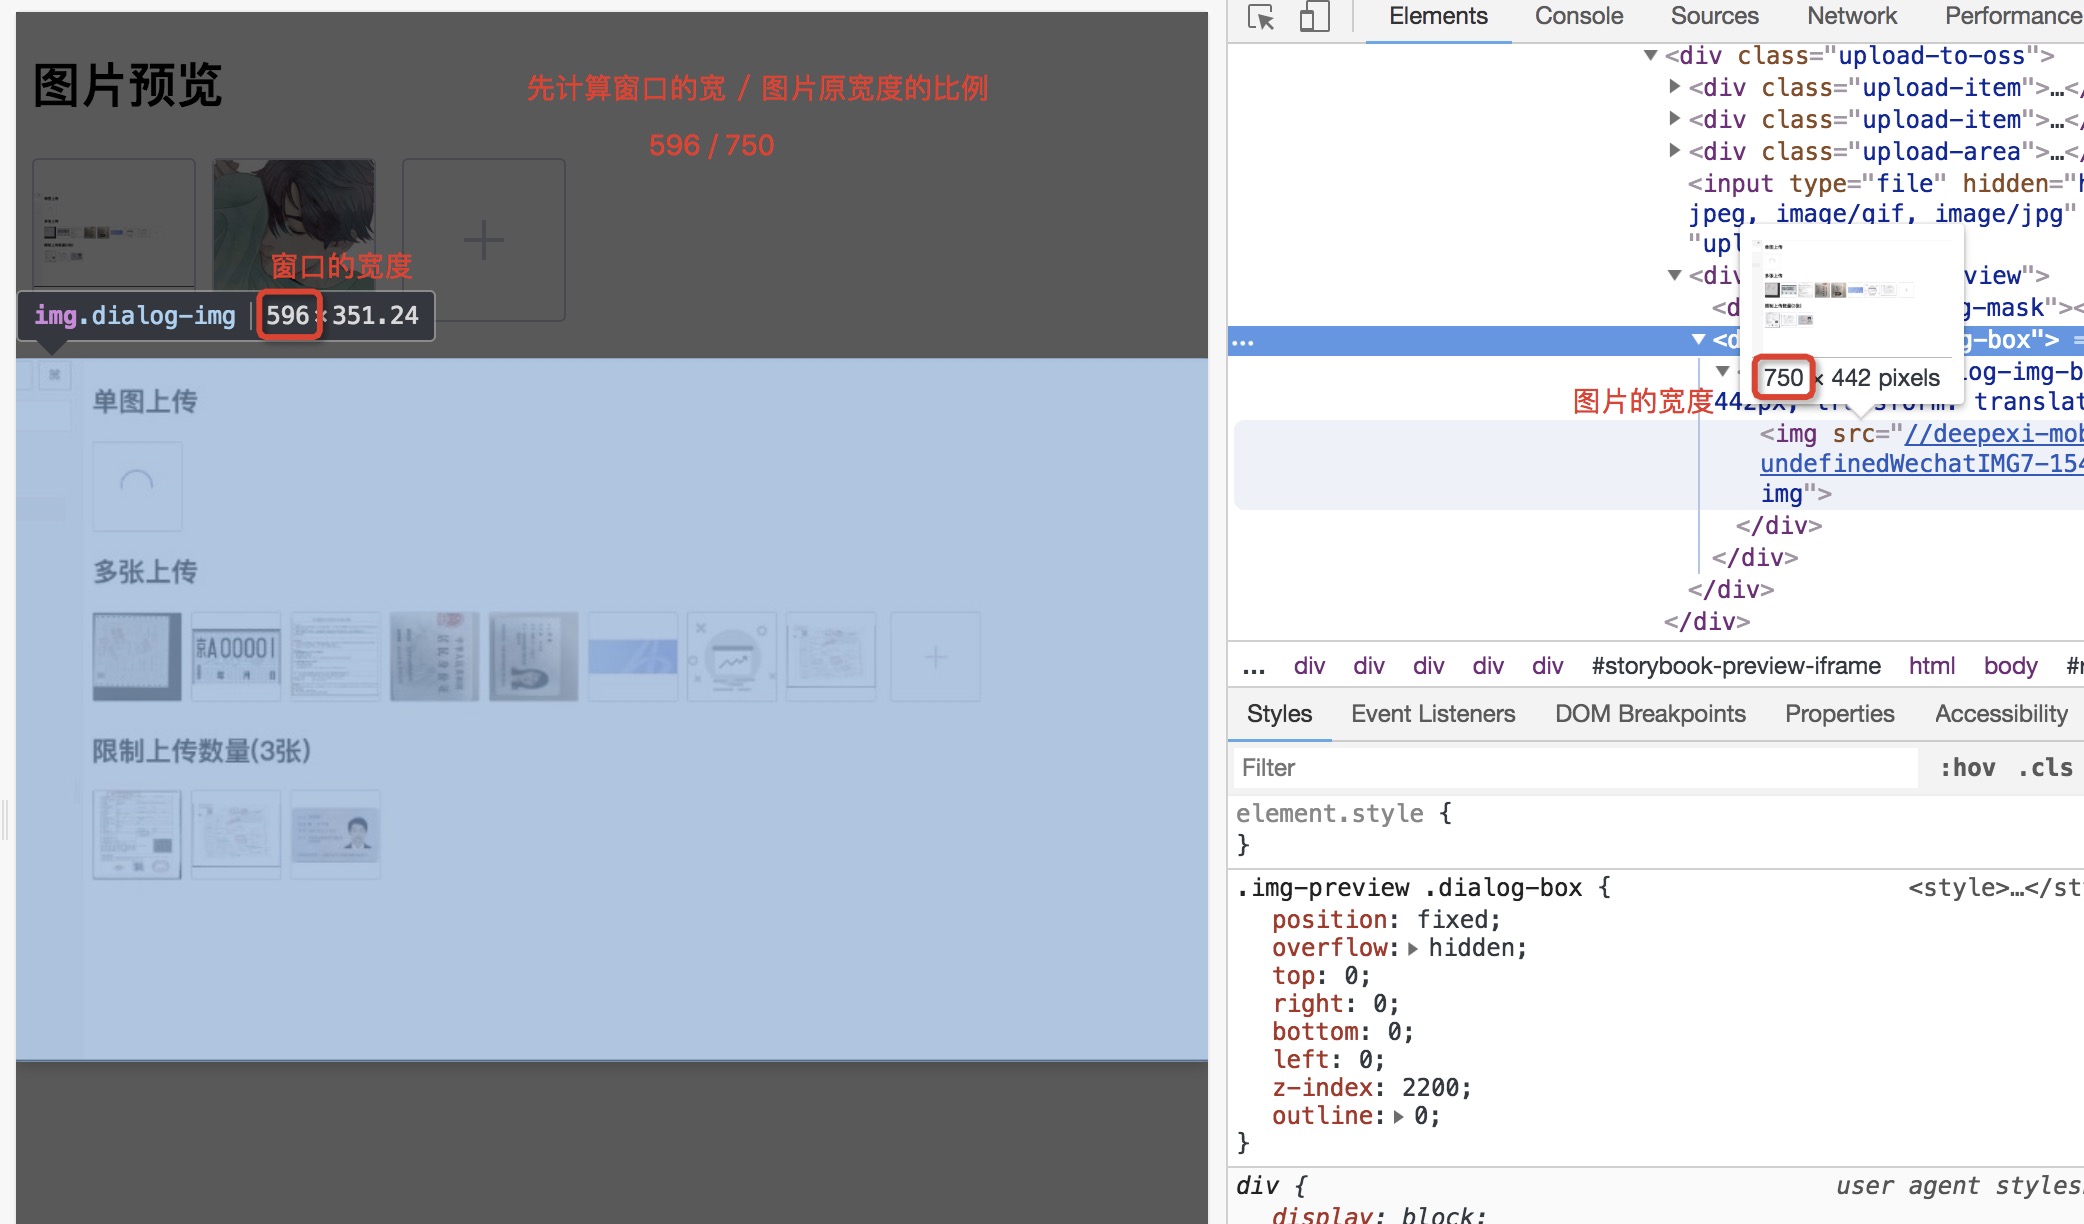Click the multi-image upload plus icon
Screen dimensions: 2084x1224
click(935, 656)
